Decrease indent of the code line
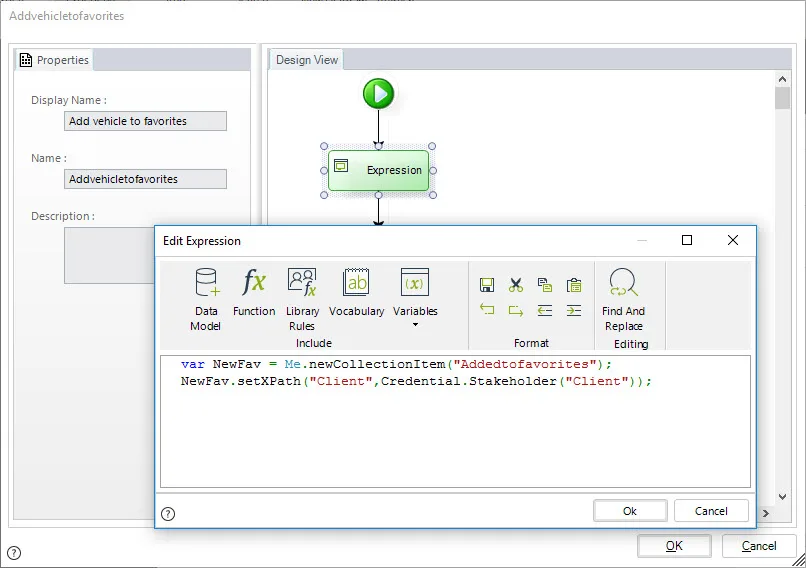The image size is (806, 568). tap(545, 310)
